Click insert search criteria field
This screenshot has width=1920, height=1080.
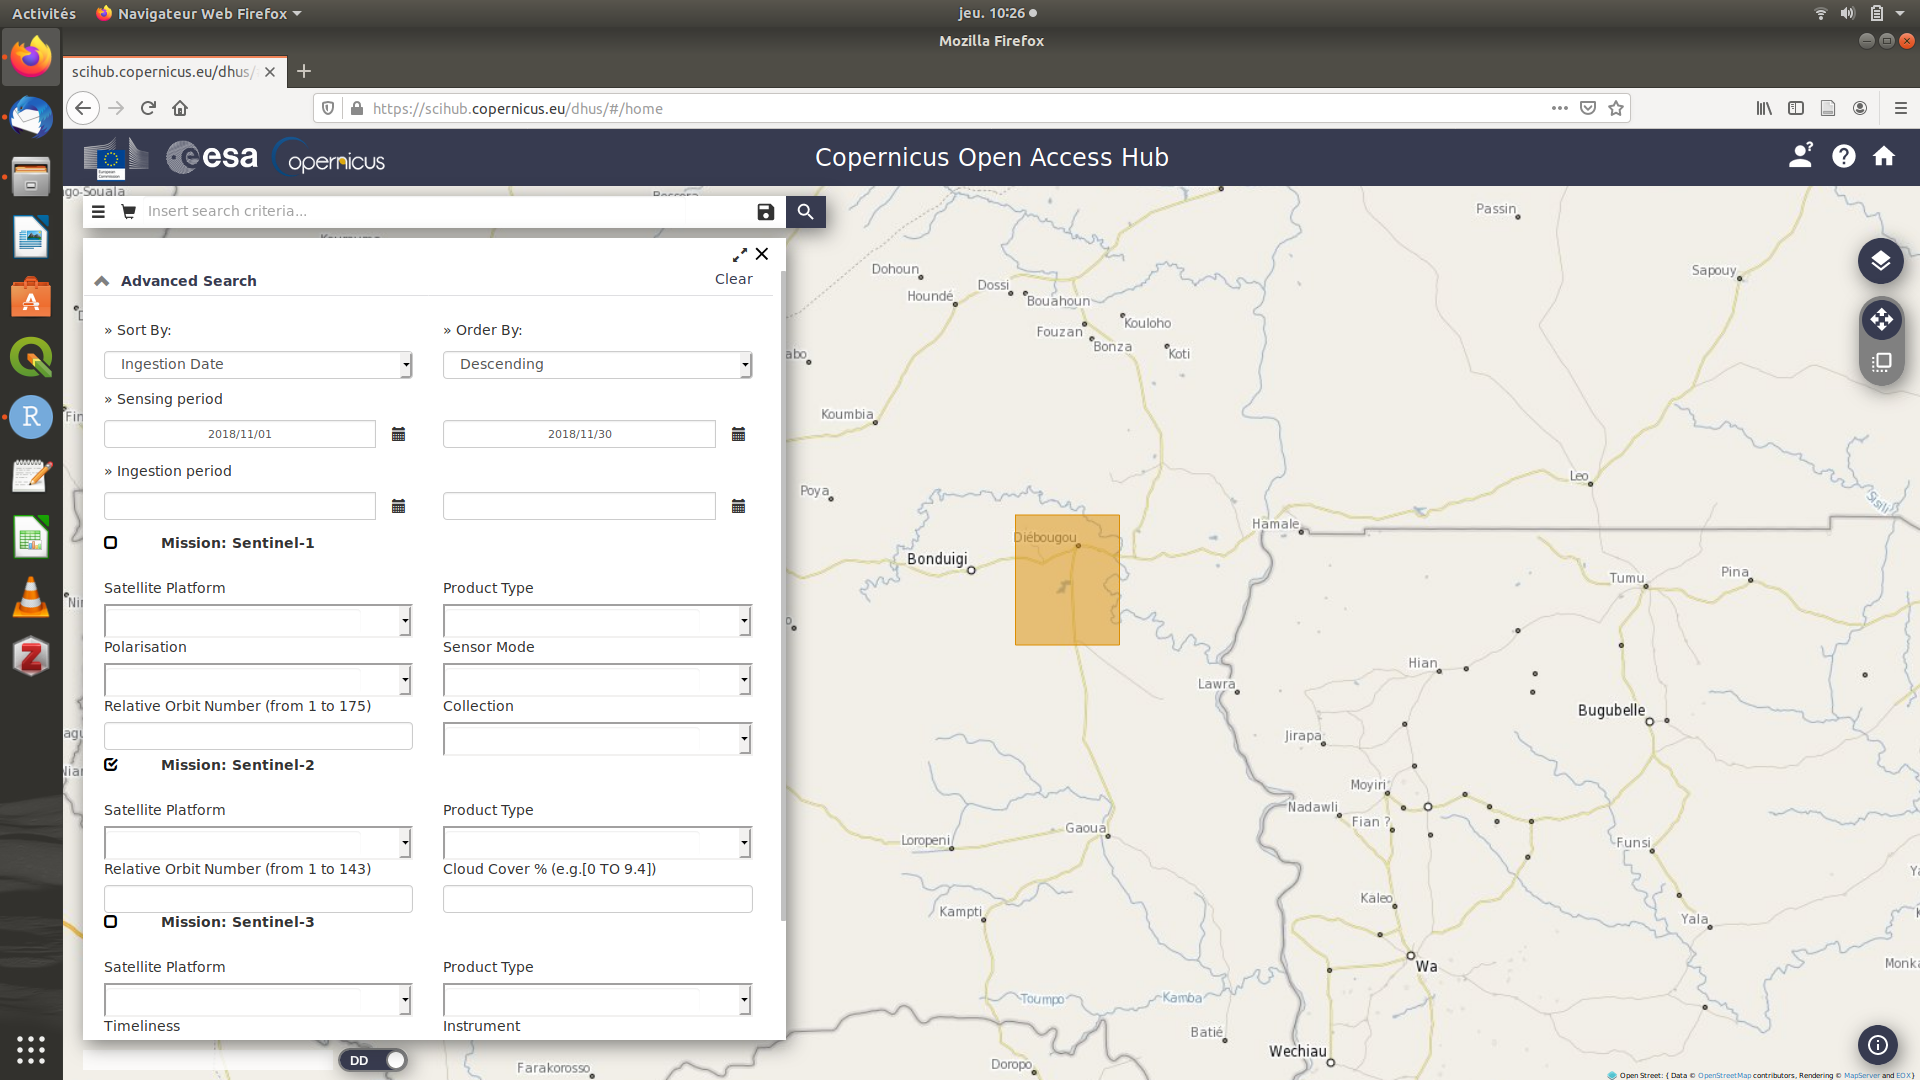445,211
